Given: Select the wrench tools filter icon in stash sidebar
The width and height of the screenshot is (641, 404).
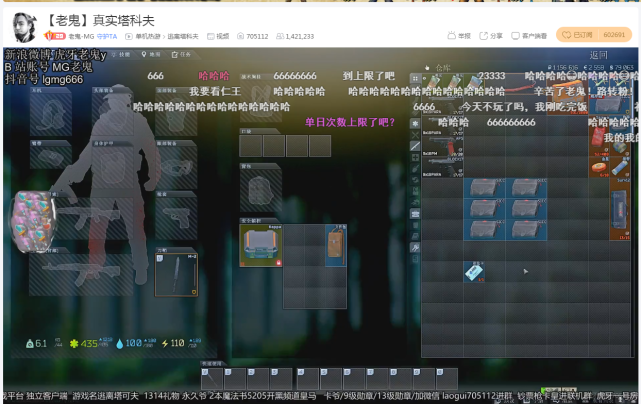Looking at the screenshot, I should 415,247.
